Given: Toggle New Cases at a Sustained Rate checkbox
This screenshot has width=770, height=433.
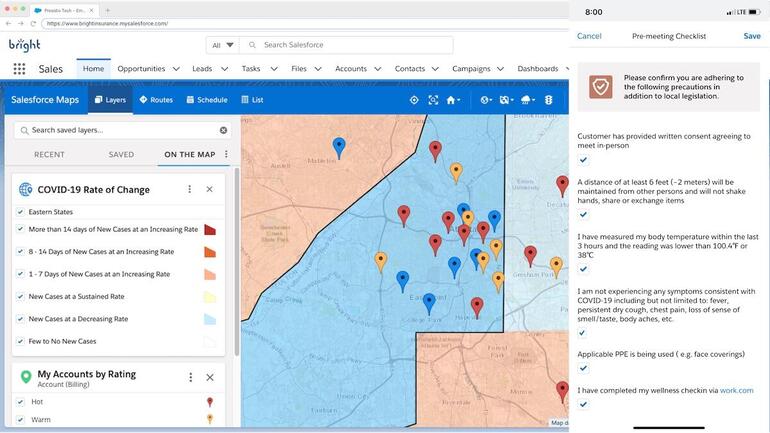Looking at the screenshot, I should click(x=20, y=297).
